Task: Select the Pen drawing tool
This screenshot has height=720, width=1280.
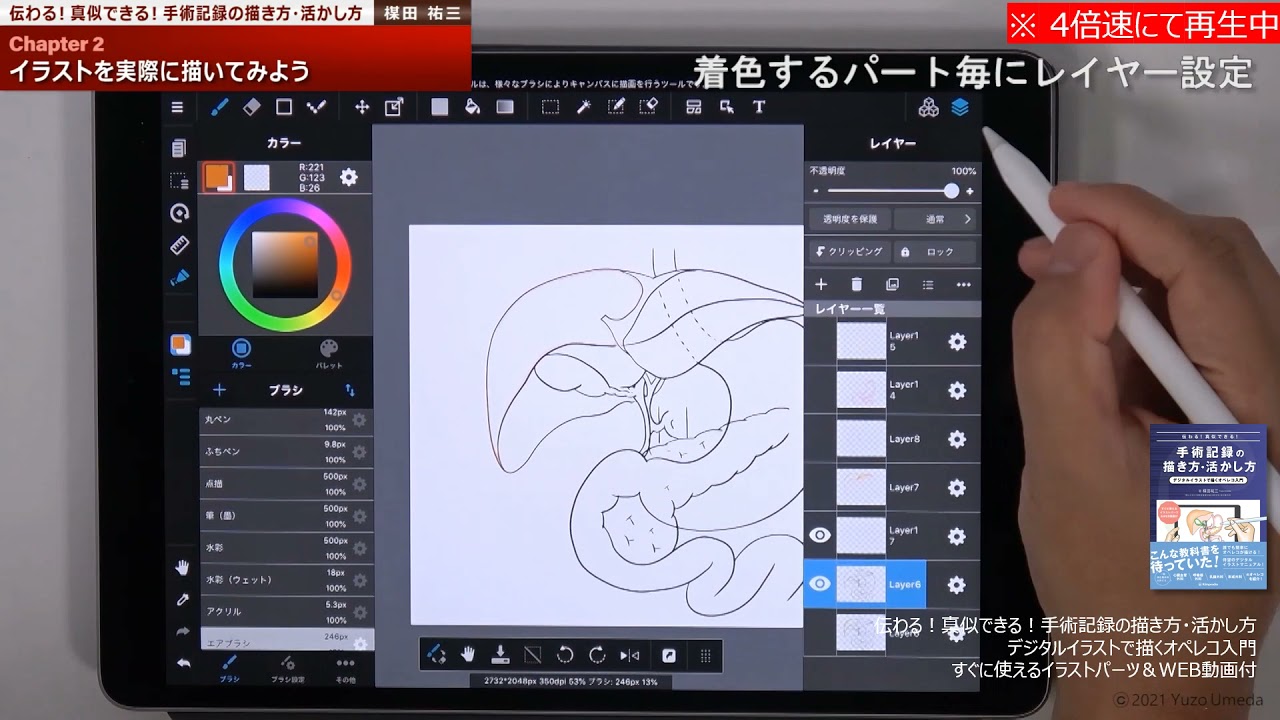Action: click(x=219, y=107)
